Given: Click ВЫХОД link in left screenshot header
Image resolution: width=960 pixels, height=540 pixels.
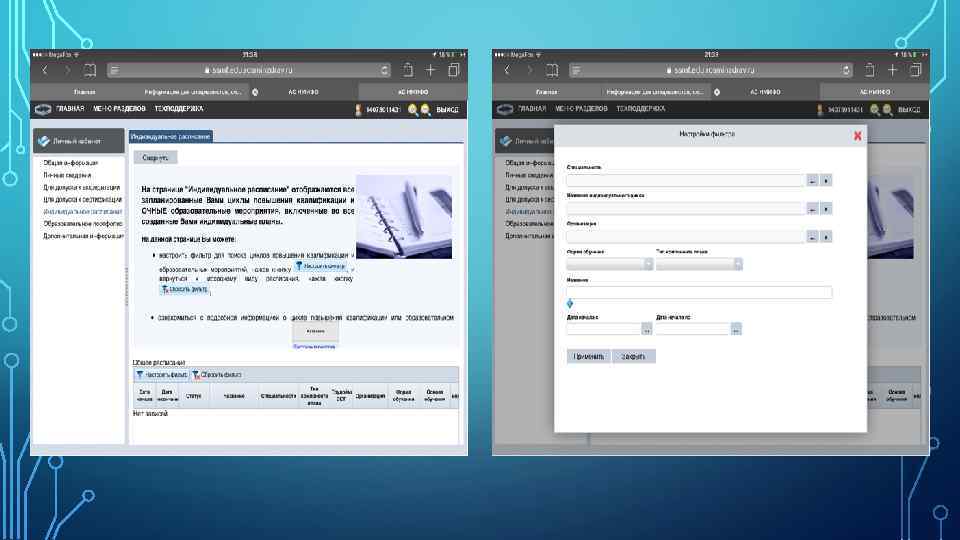Looking at the screenshot, I should point(448,110).
